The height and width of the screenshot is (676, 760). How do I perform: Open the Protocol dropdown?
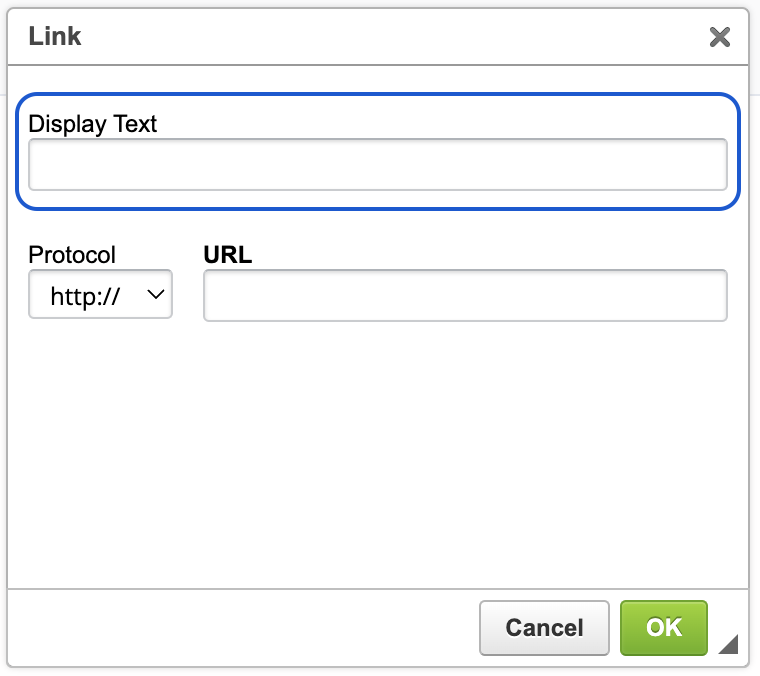coord(100,295)
